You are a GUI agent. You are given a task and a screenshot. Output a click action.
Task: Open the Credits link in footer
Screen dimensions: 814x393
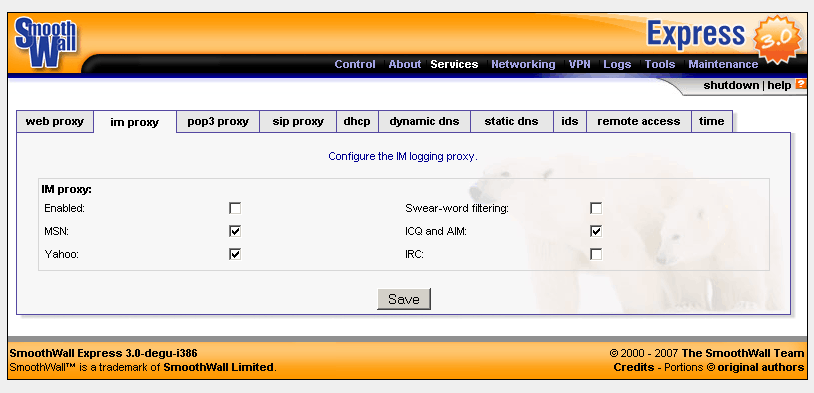(x=634, y=367)
